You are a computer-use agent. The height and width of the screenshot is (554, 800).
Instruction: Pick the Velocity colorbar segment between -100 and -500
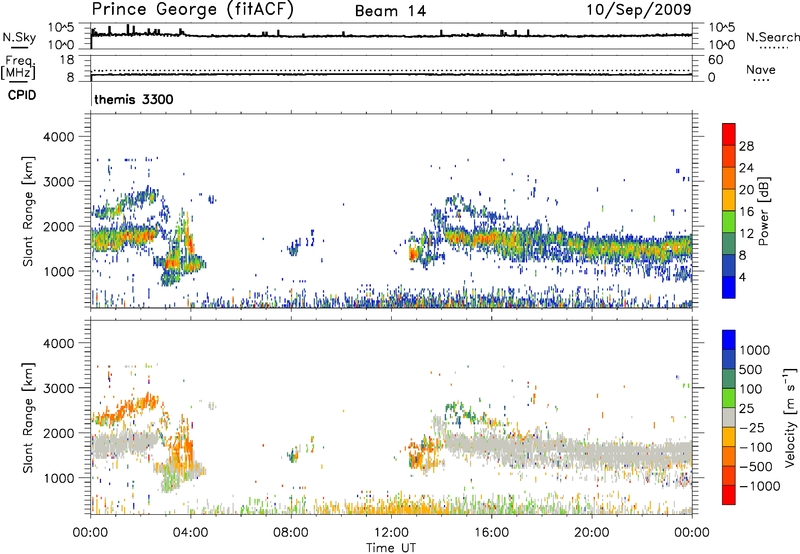729,456
